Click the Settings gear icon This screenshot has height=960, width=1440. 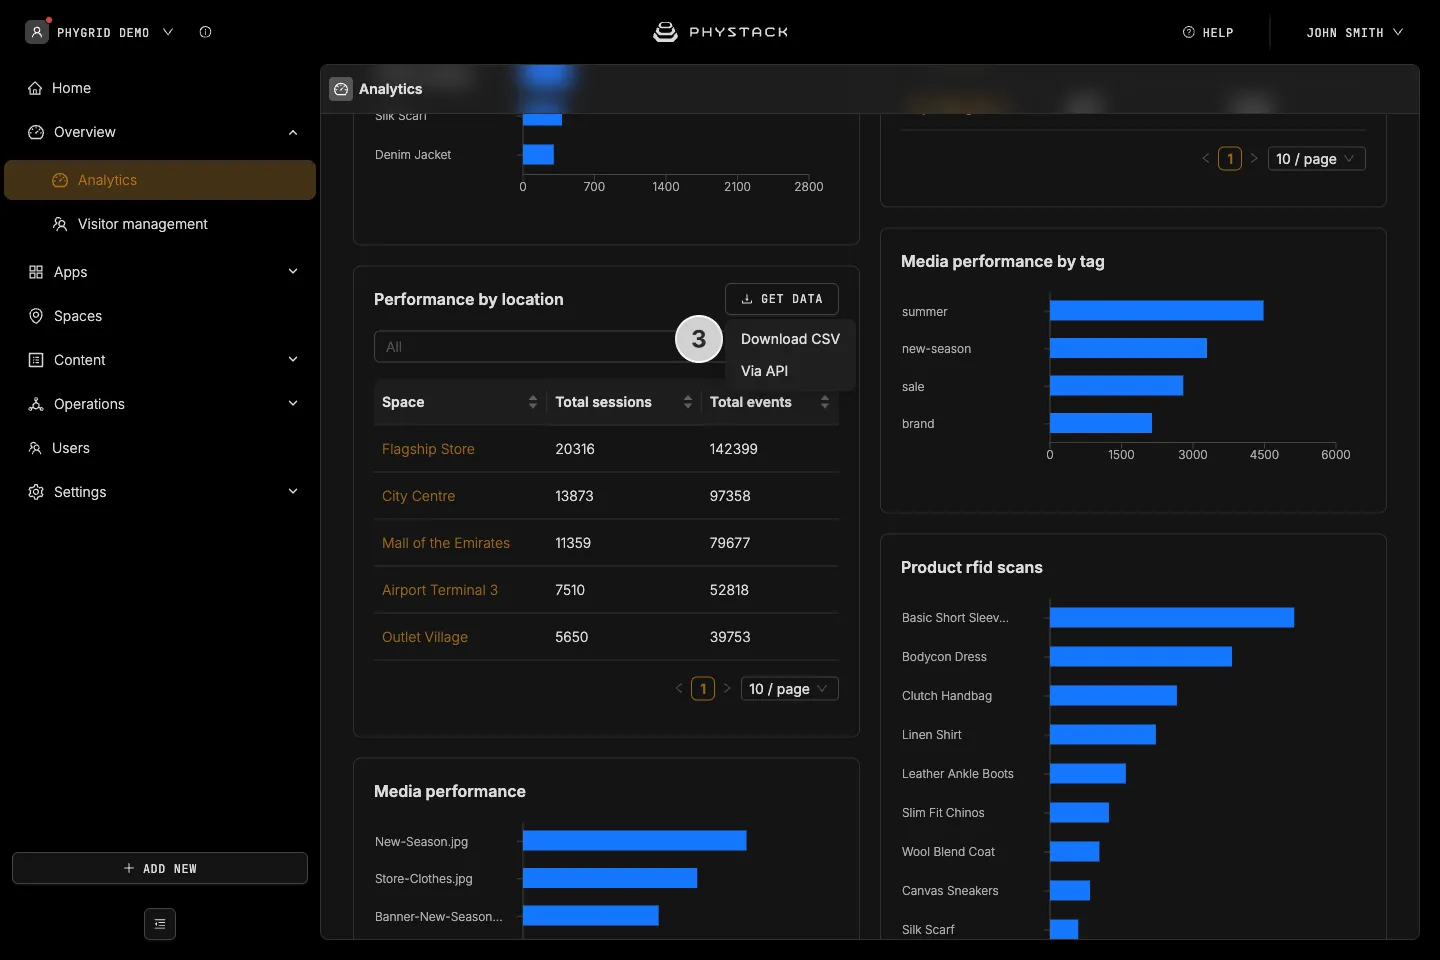click(36, 492)
